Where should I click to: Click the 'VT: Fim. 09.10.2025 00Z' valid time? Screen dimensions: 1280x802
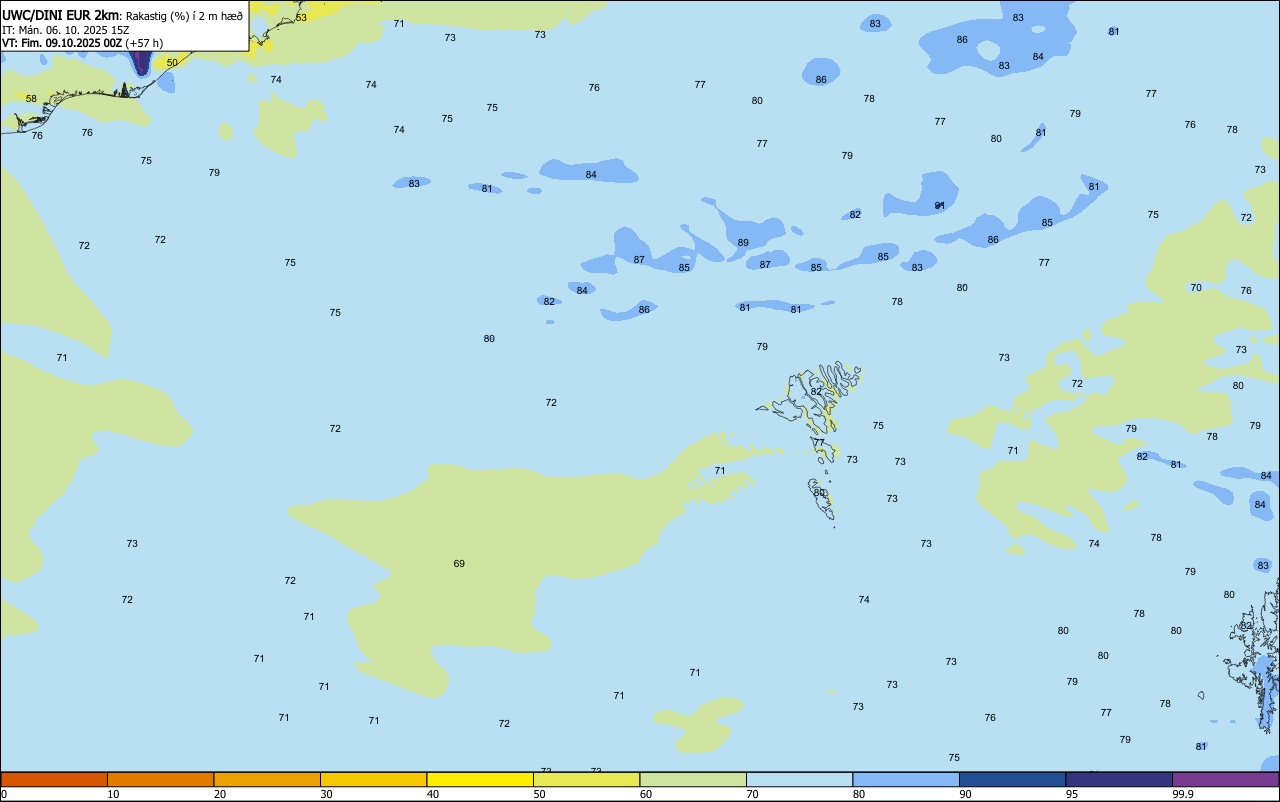point(62,43)
